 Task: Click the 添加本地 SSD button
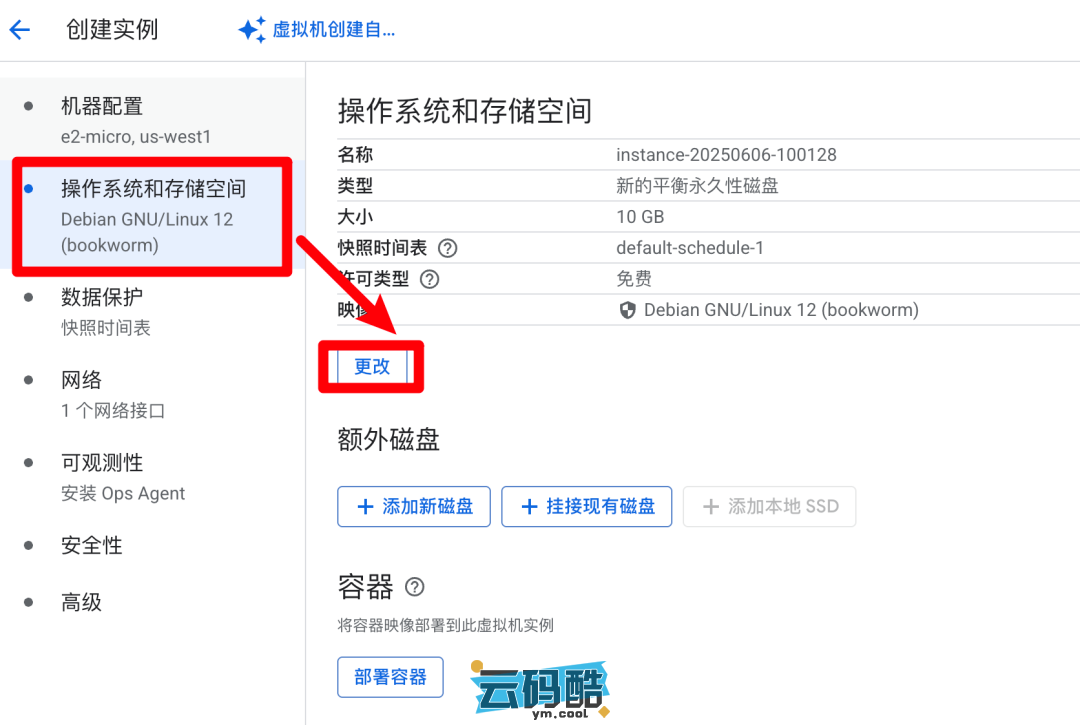[769, 507]
